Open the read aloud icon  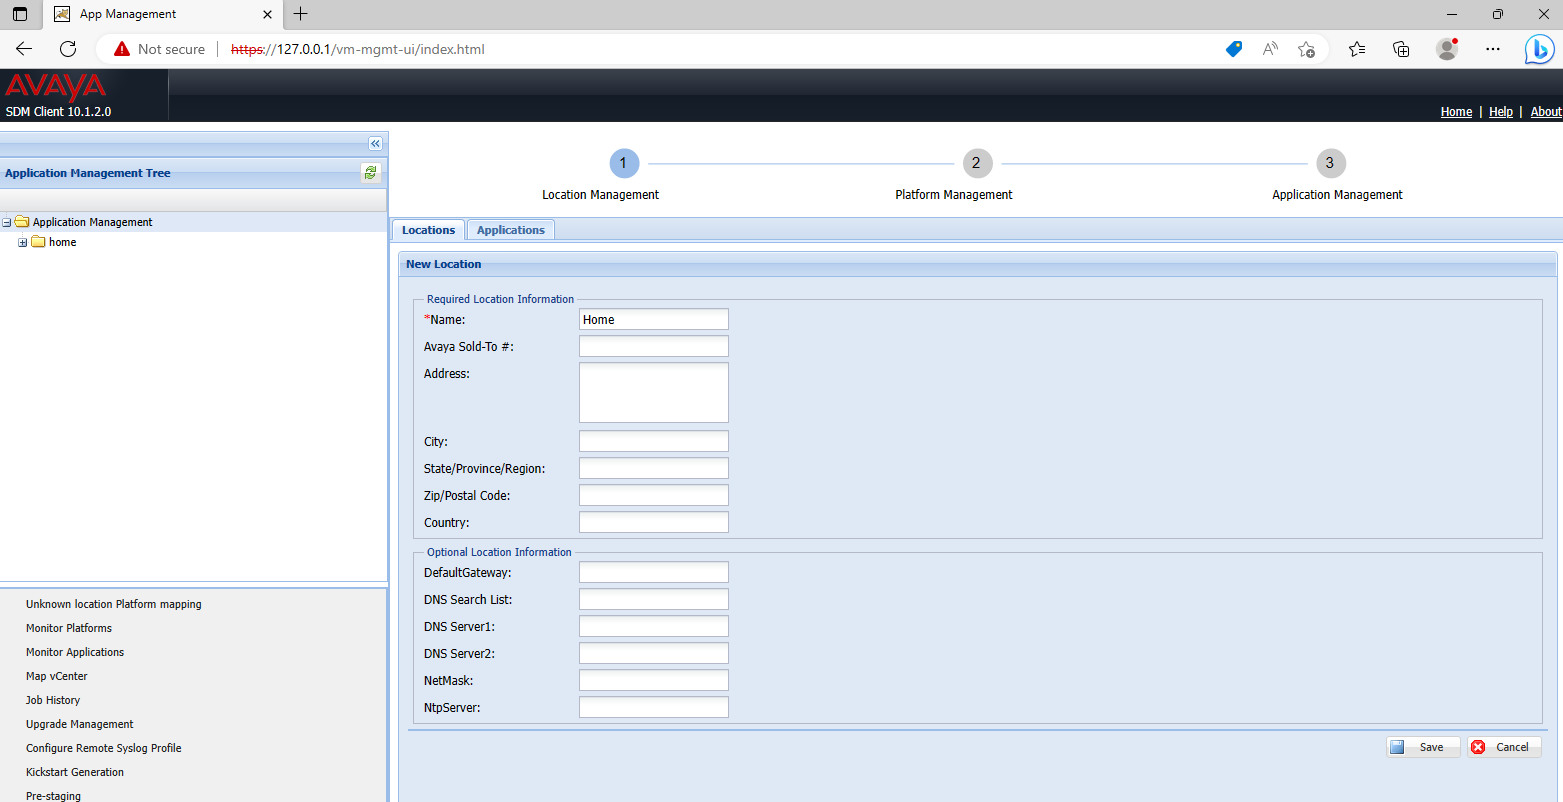coord(1270,49)
